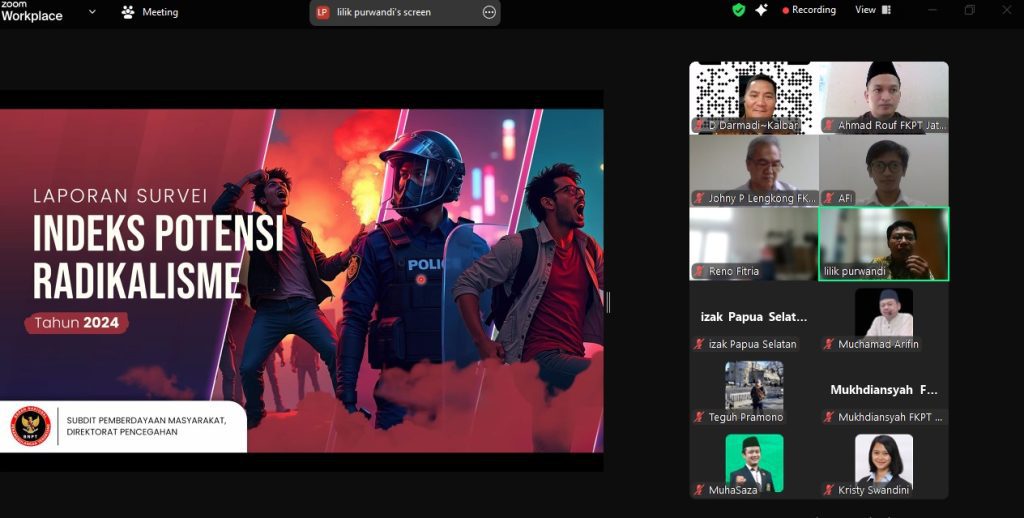Select the Muchamad Arifin participant tile

pyautogui.click(x=884, y=319)
